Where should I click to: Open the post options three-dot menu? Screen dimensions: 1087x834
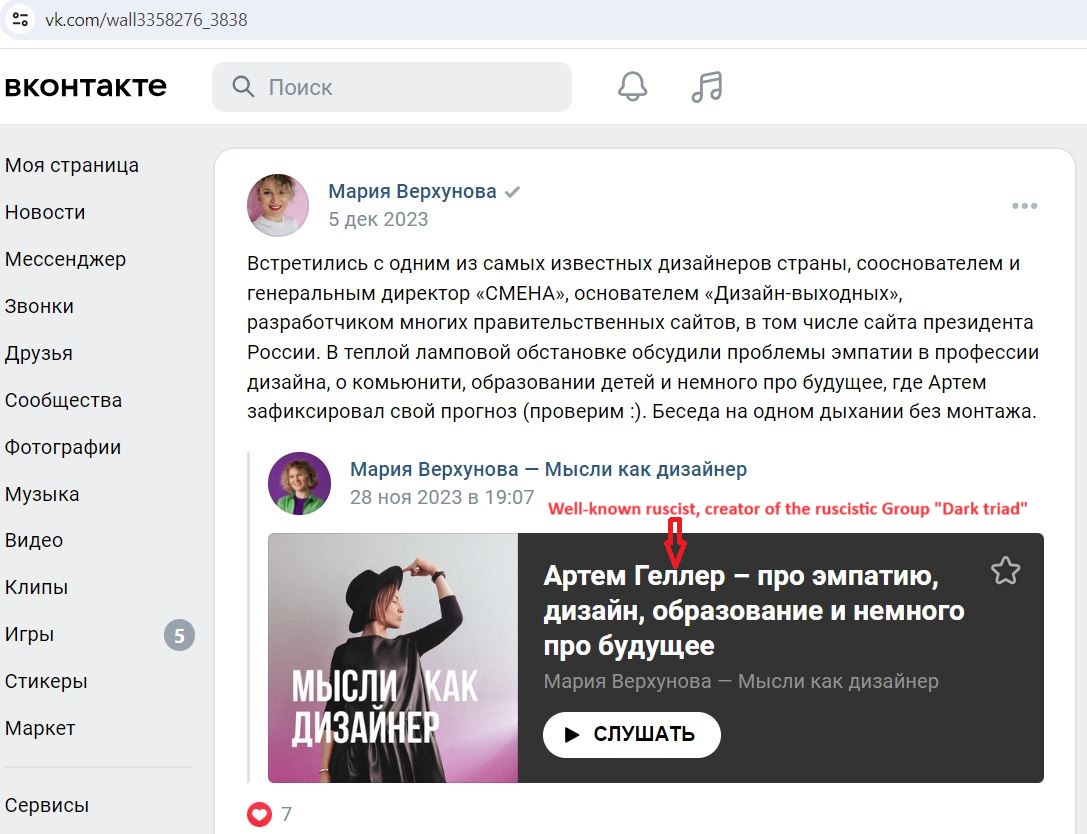pyautogui.click(x=1024, y=206)
